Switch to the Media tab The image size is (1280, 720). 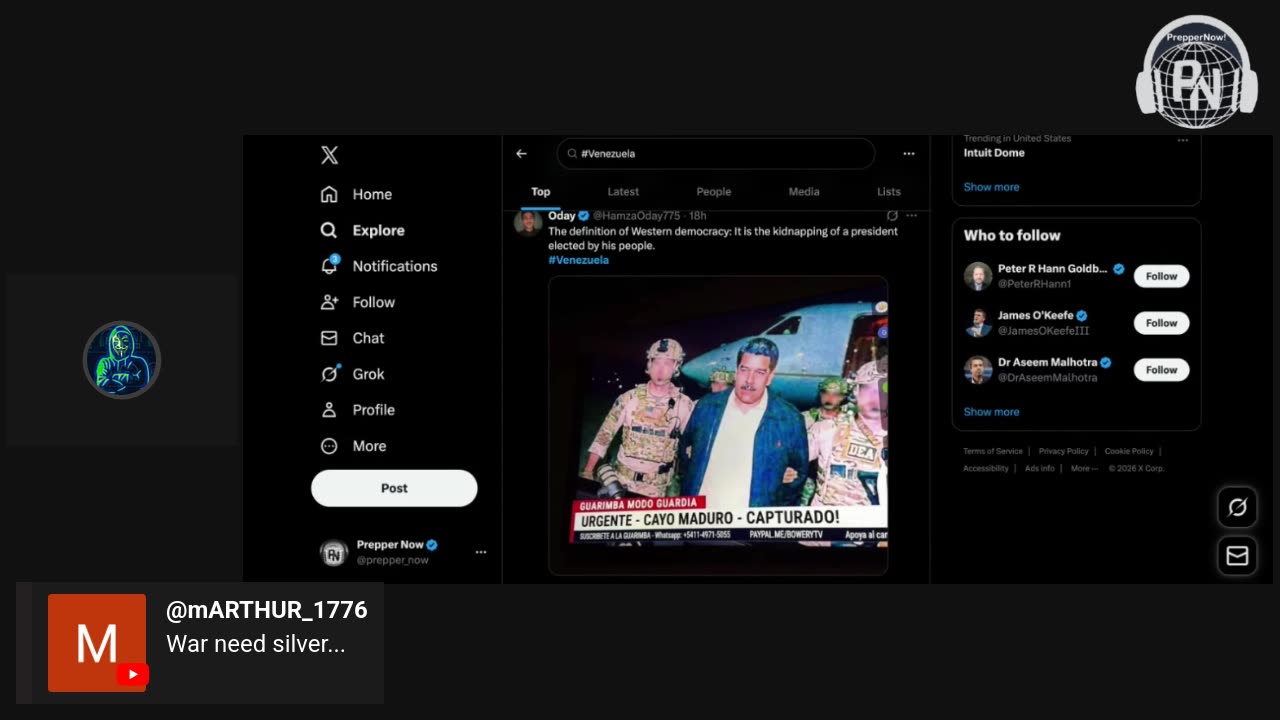pos(804,192)
